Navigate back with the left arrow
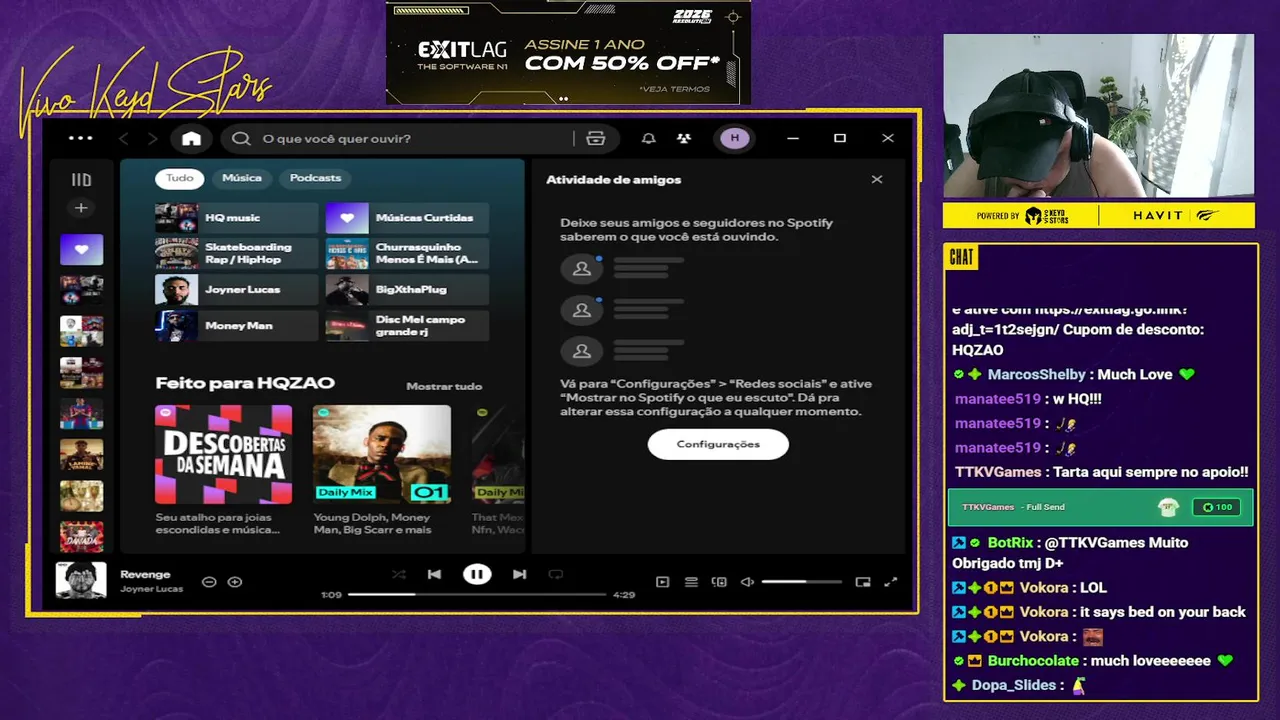 (x=125, y=139)
